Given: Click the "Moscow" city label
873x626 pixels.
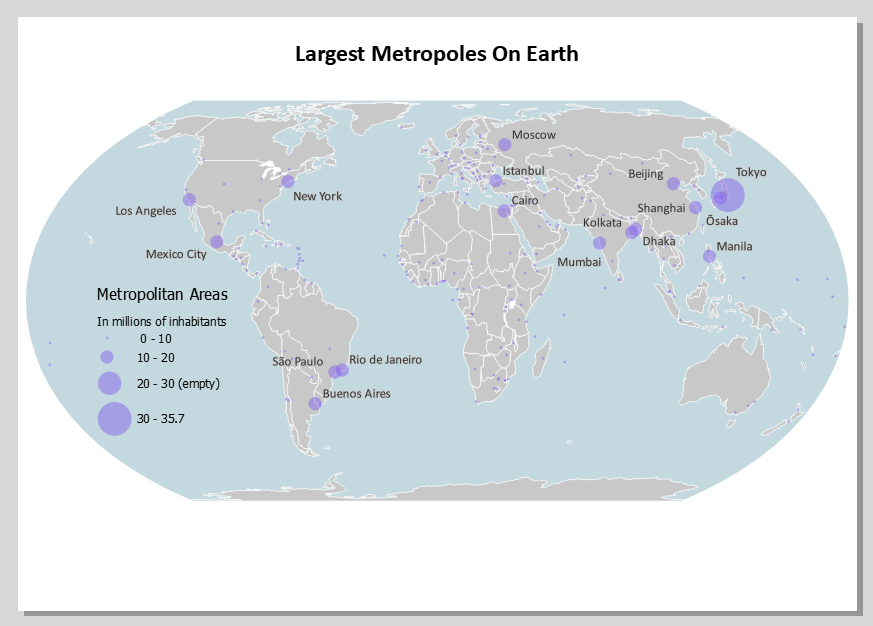Looking at the screenshot, I should [534, 135].
